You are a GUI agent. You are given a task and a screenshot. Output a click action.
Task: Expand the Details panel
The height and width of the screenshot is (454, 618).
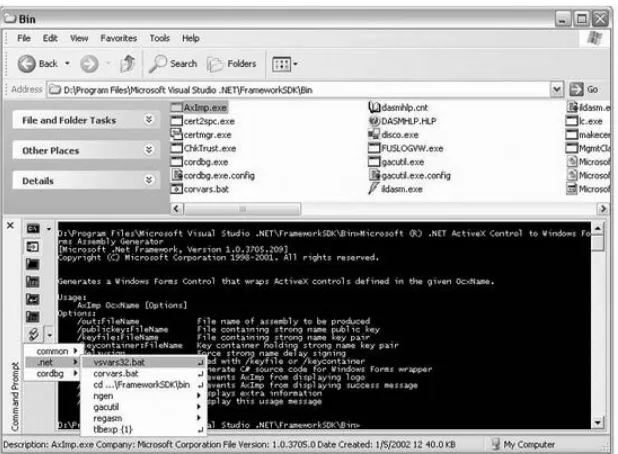149,180
